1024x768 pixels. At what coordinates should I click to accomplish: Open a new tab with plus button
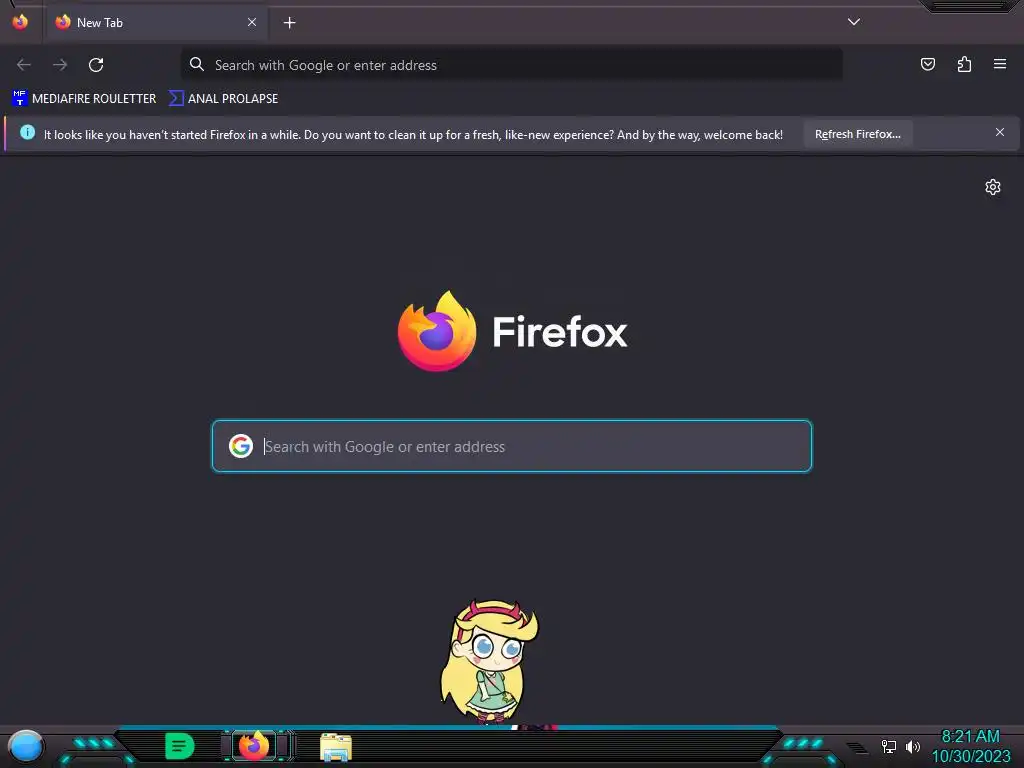pos(289,23)
